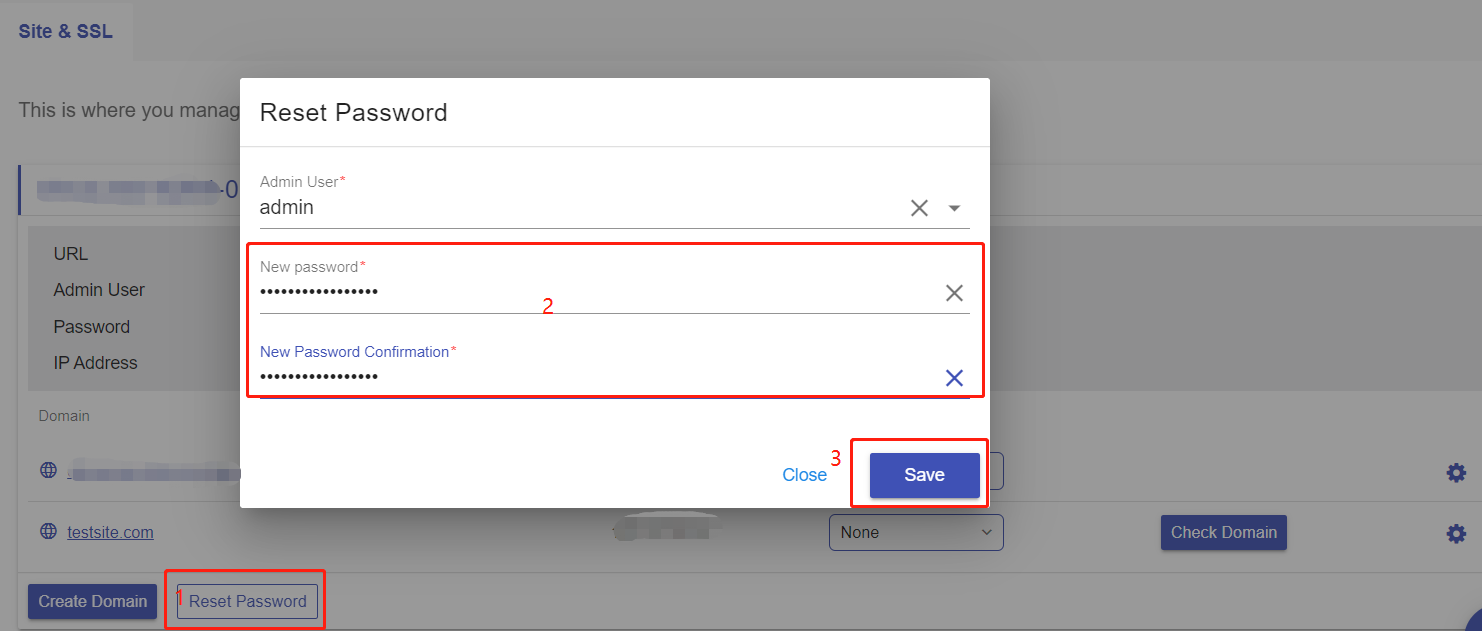Open settings gear for the first domain
Viewport: 1482px width, 631px height.
[1456, 473]
